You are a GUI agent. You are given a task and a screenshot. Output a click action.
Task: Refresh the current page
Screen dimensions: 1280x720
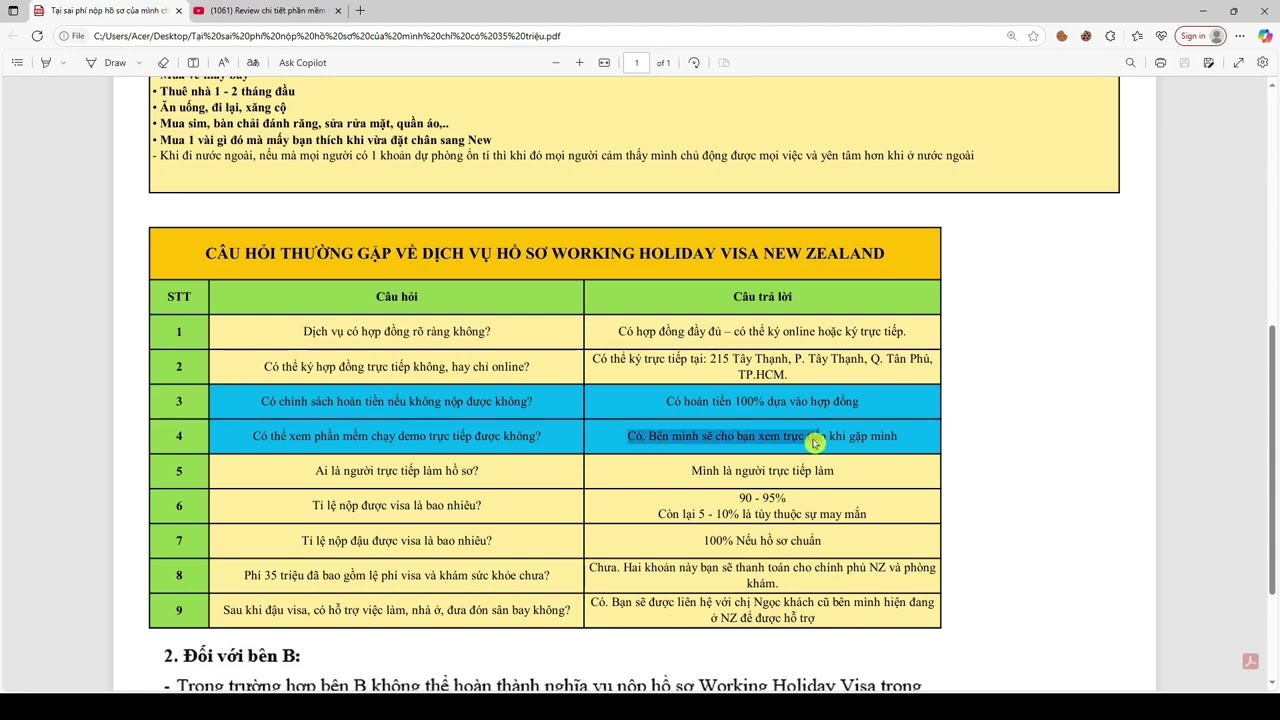[x=37, y=36]
